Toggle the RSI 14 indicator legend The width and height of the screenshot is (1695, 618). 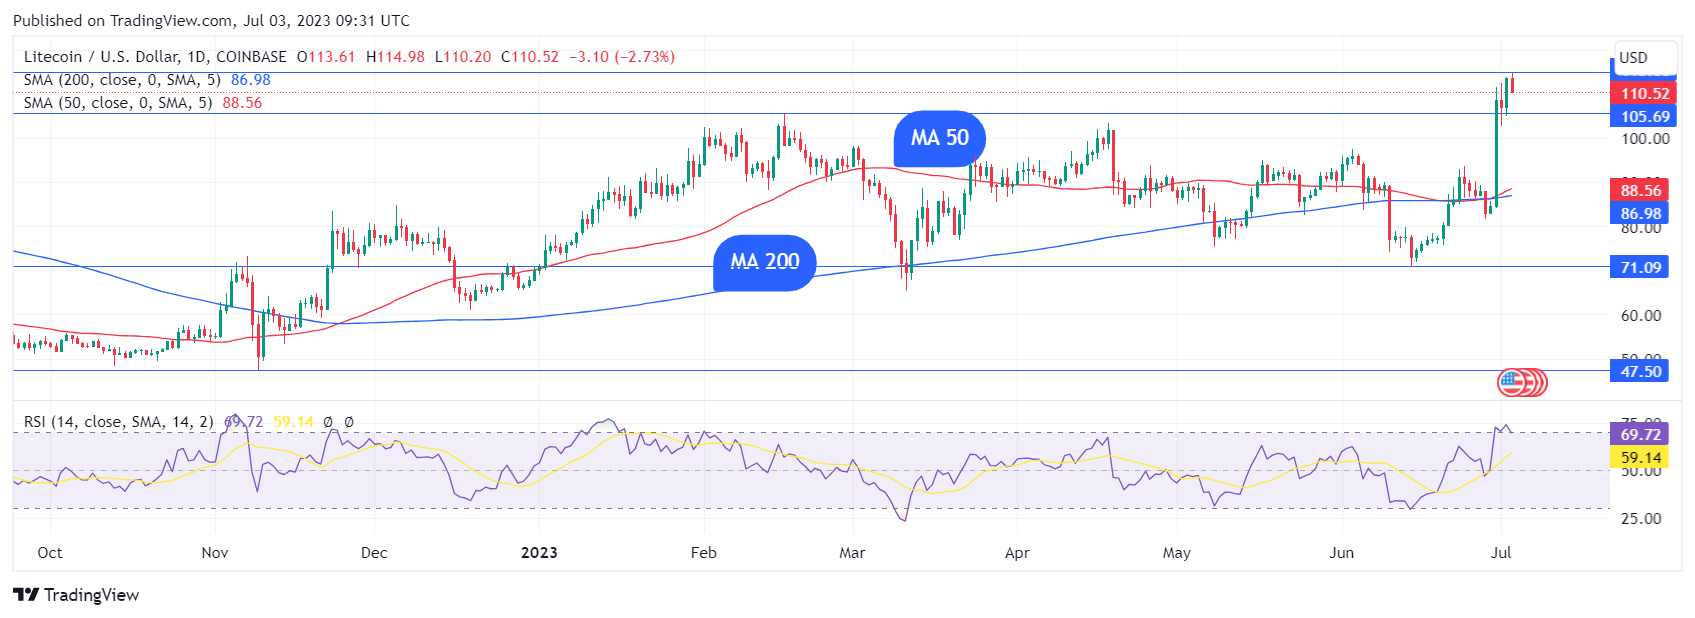point(118,422)
